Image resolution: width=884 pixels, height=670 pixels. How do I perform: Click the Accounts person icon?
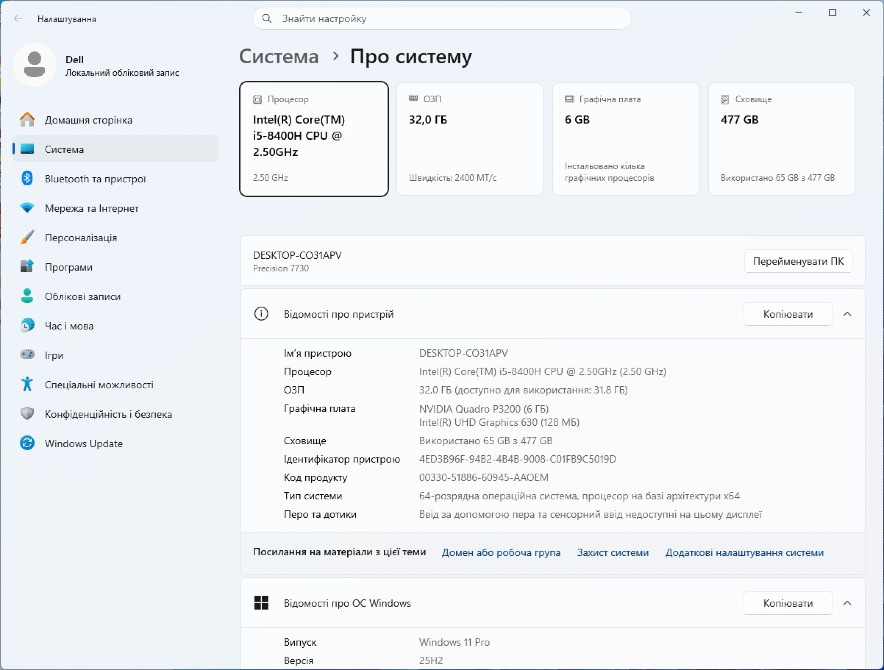point(27,296)
